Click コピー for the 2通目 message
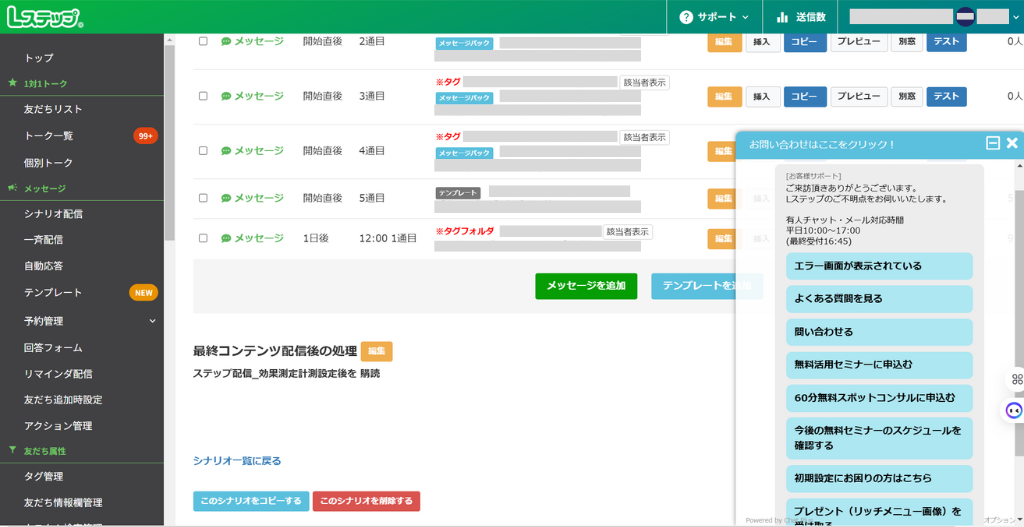This screenshot has width=1024, height=527. tap(805, 42)
